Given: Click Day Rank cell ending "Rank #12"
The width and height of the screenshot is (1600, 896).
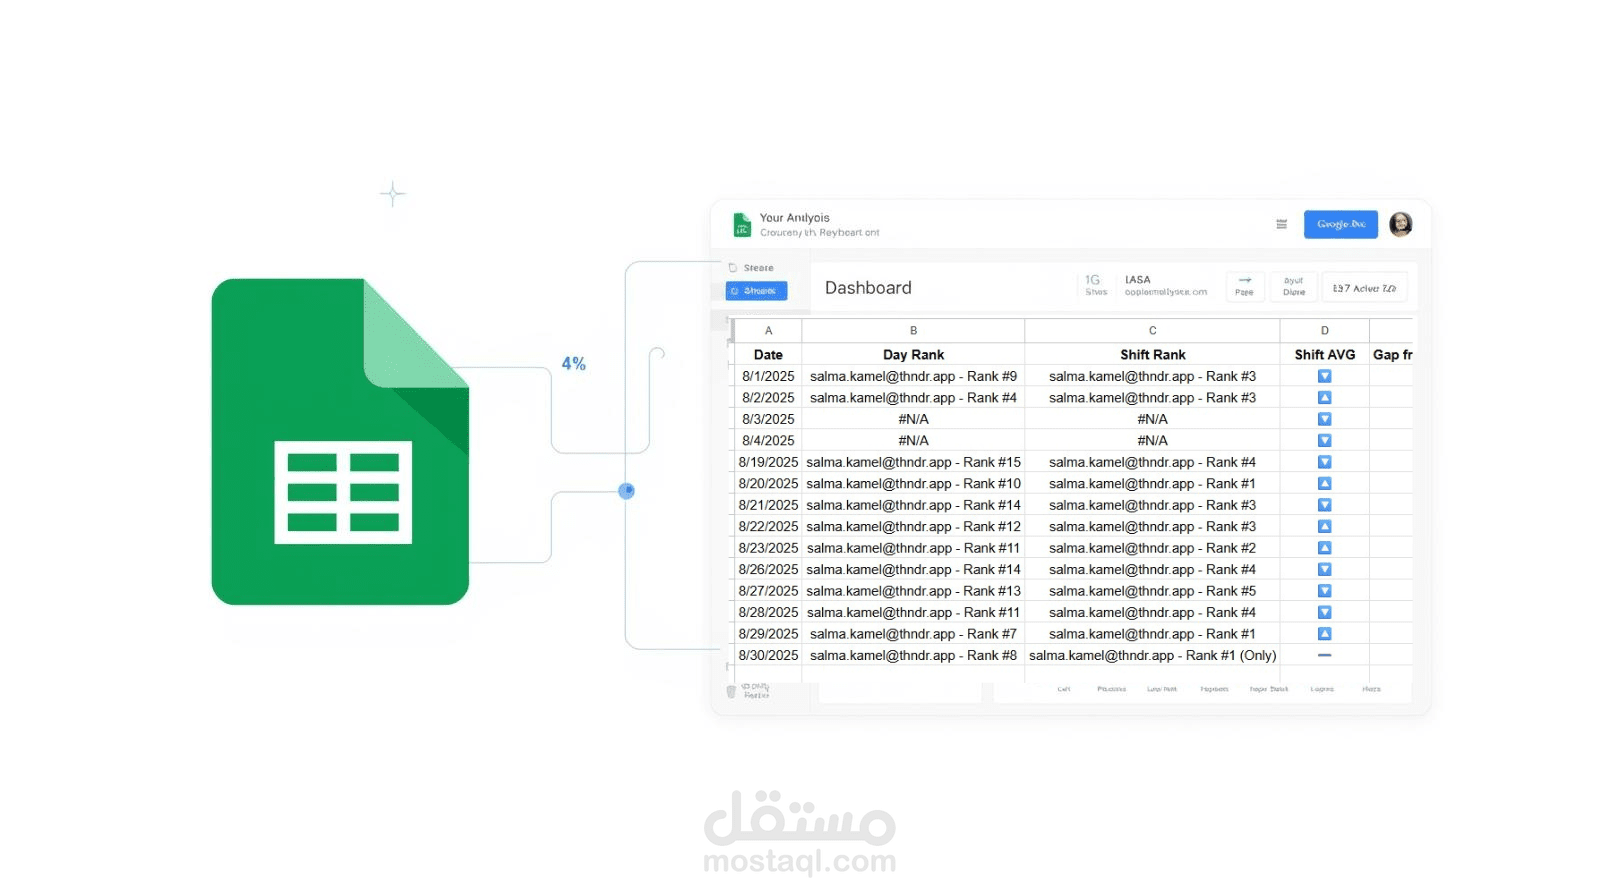Looking at the screenshot, I should tap(913, 527).
